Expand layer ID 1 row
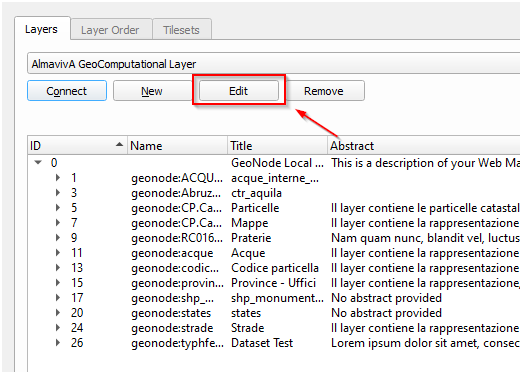Viewport: 523px width, 373px height. click(x=58, y=177)
